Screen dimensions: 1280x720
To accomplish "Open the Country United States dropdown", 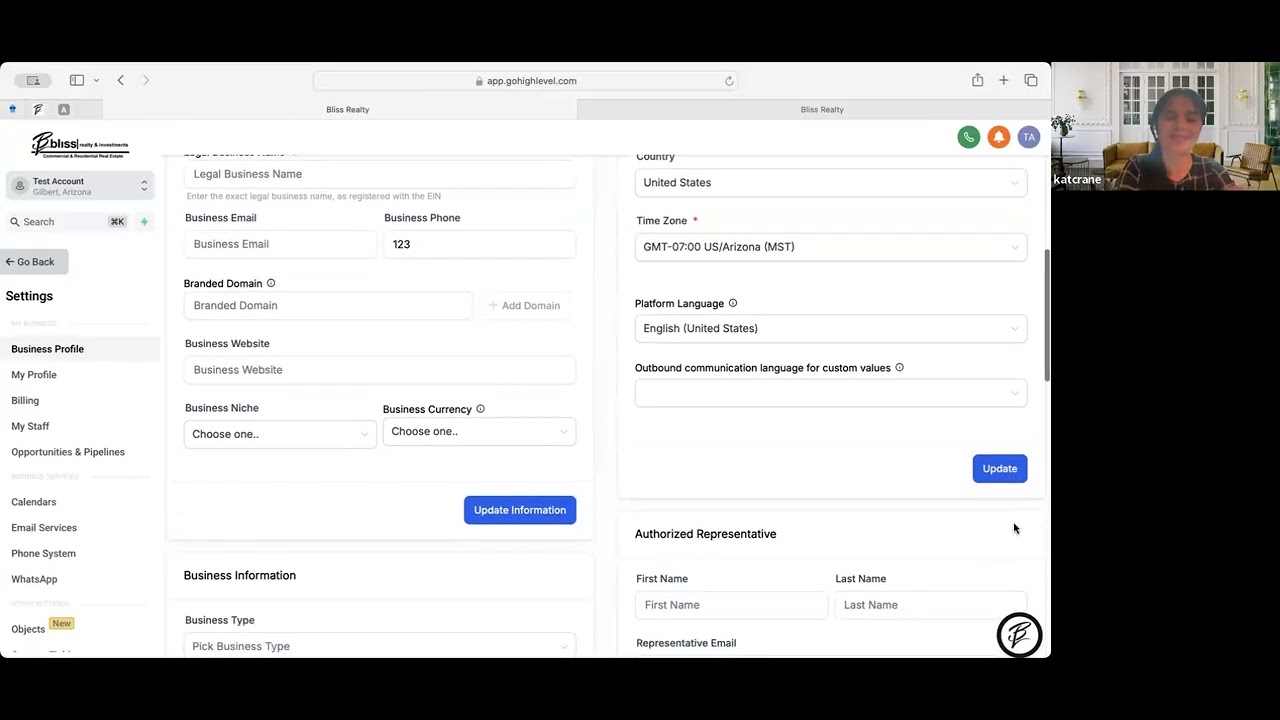I will coord(831,182).
